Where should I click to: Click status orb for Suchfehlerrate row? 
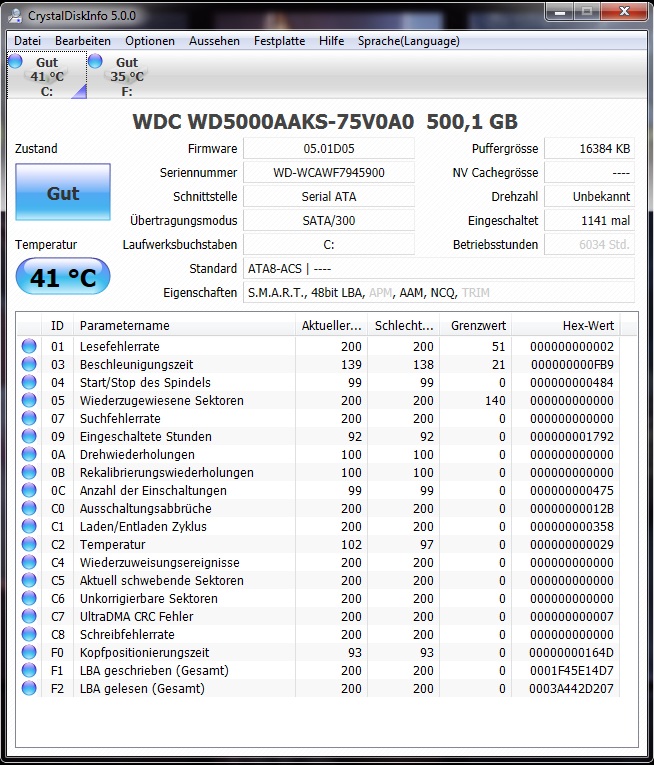coord(29,418)
